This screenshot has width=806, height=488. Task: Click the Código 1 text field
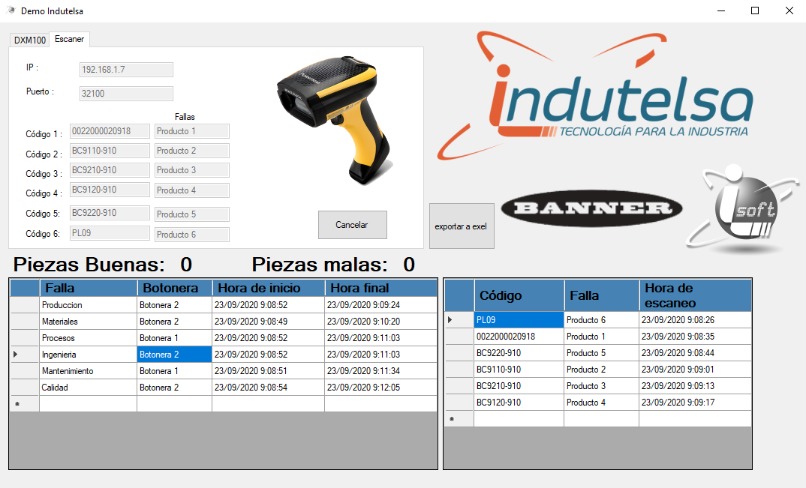pyautogui.click(x=109, y=131)
